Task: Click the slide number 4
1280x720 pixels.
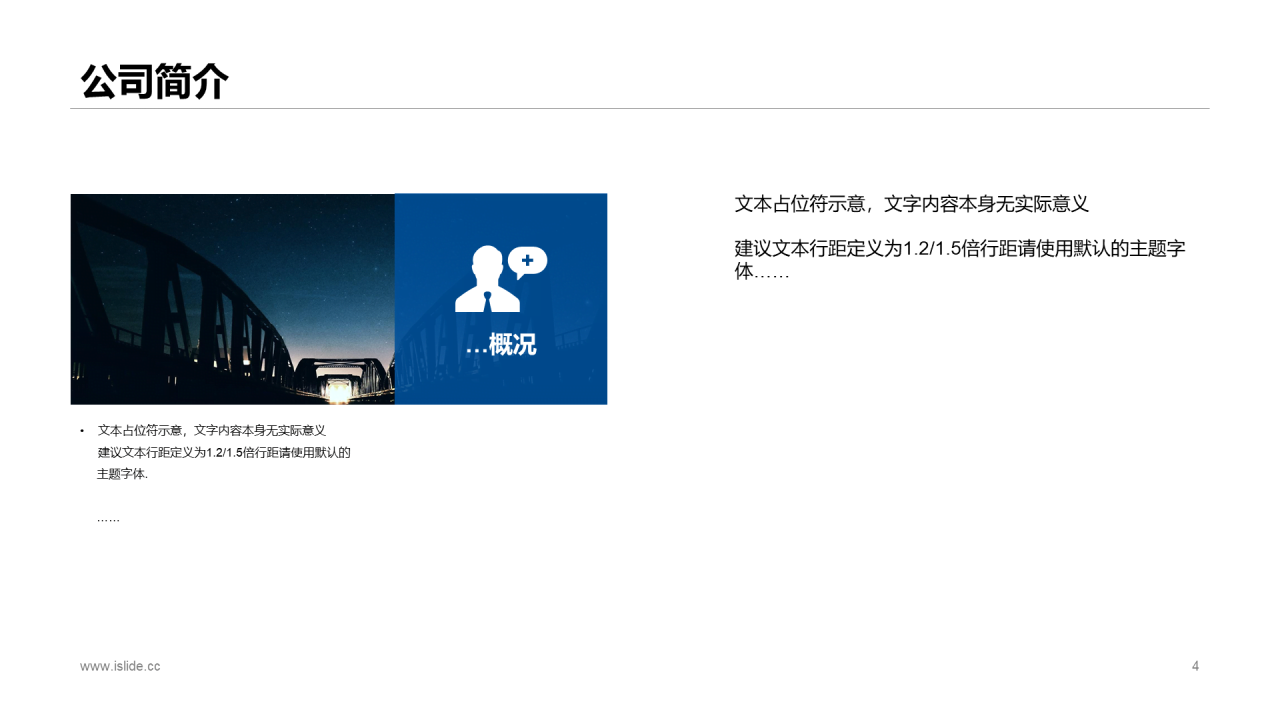Action: (1195, 666)
